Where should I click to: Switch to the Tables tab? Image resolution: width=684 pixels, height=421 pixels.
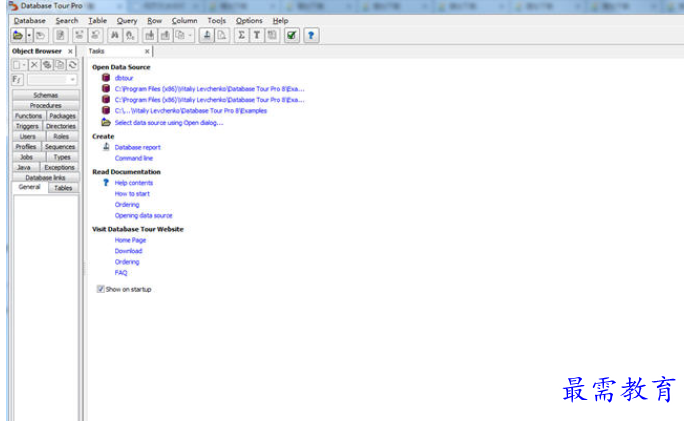point(63,188)
